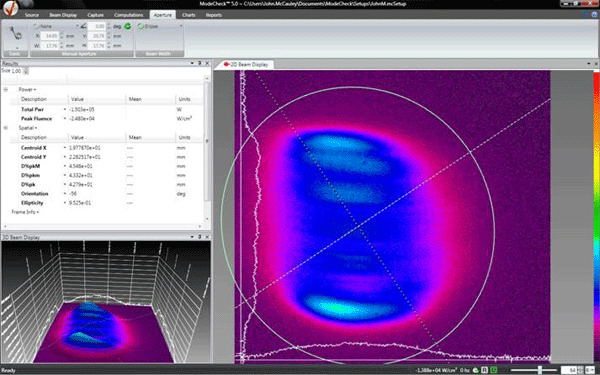Click the aperture X position input field
The height and width of the screenshot is (375, 600).
point(49,36)
